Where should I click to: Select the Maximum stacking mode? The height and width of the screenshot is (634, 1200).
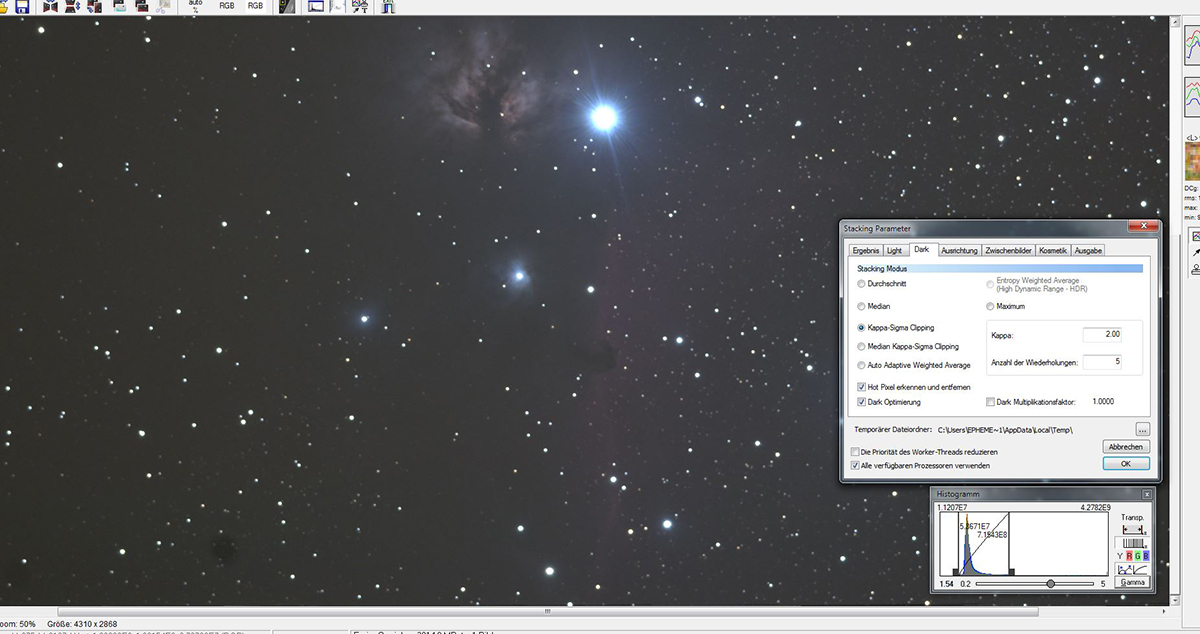991,306
